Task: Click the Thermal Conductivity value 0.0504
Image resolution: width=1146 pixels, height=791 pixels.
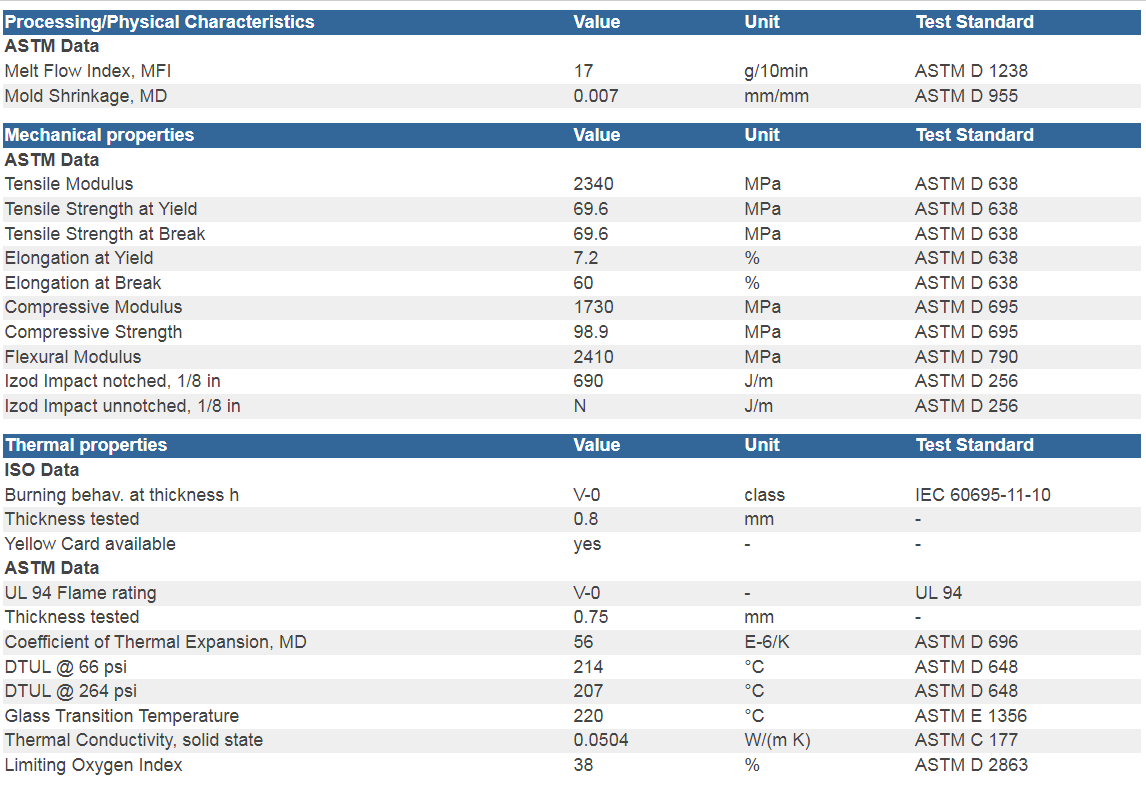Action: click(x=601, y=740)
